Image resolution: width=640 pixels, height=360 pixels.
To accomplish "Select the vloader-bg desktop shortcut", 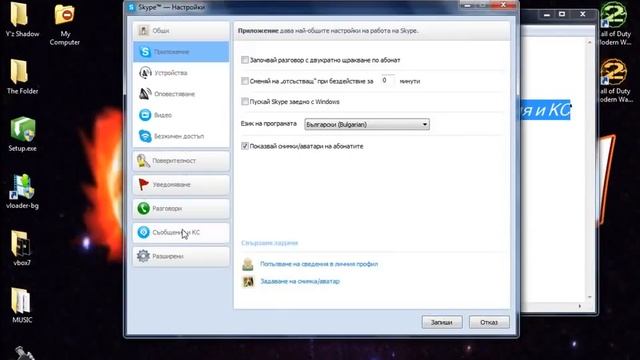I will [x=22, y=191].
